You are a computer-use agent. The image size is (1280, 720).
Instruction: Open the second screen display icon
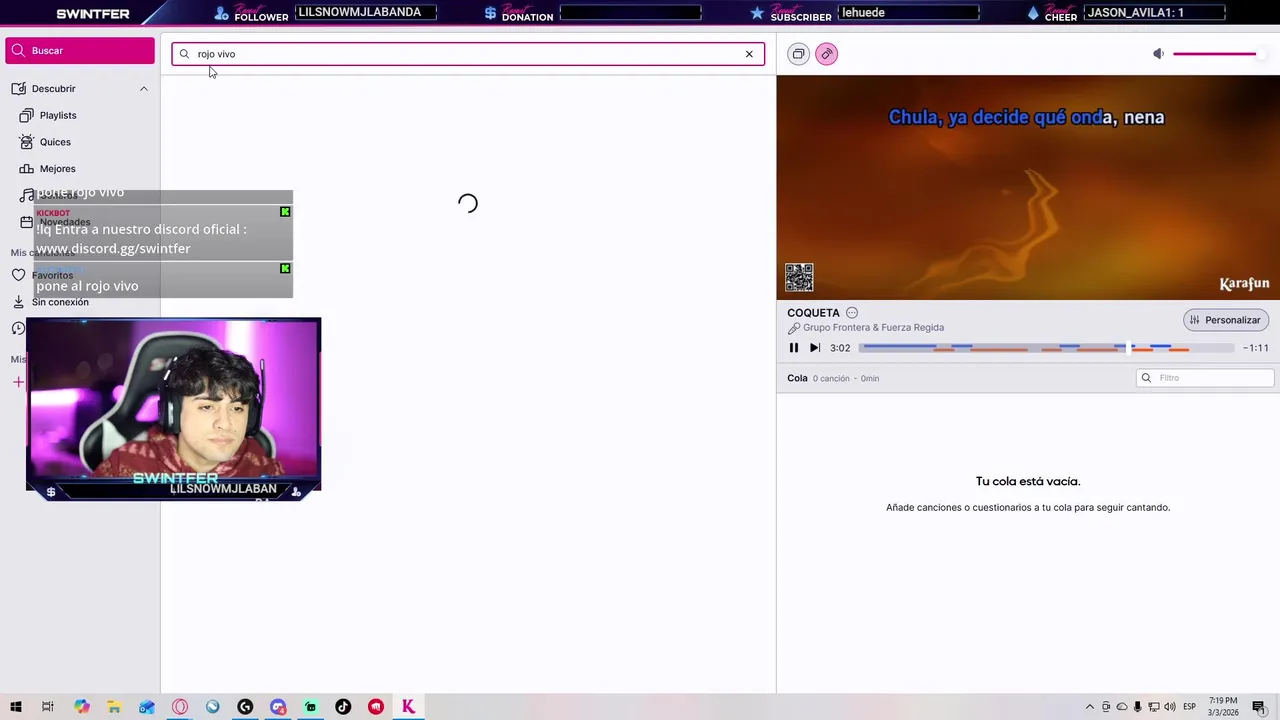(798, 54)
